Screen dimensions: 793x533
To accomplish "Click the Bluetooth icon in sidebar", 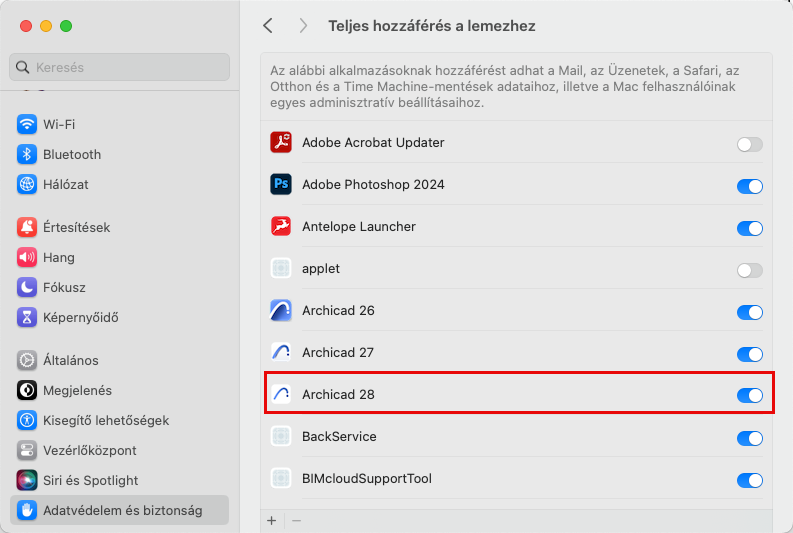I will [x=27, y=154].
